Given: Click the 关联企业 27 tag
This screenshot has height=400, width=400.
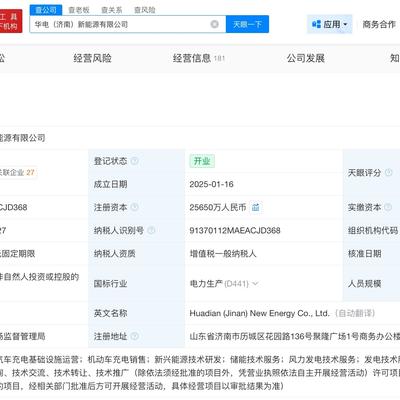Looking at the screenshot, I should point(18,173).
